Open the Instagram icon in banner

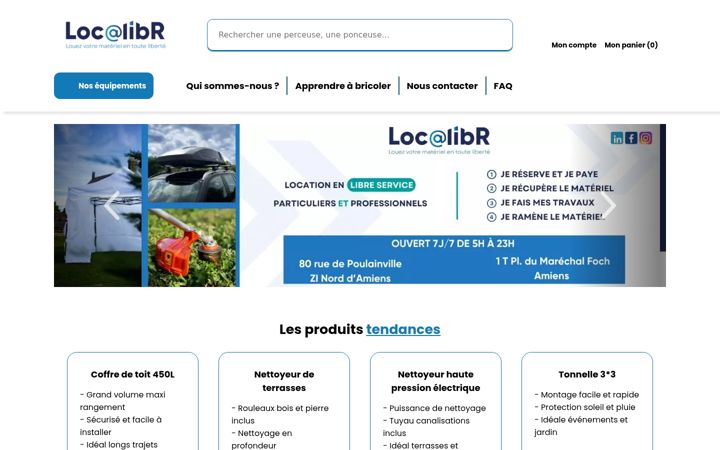[x=645, y=138]
